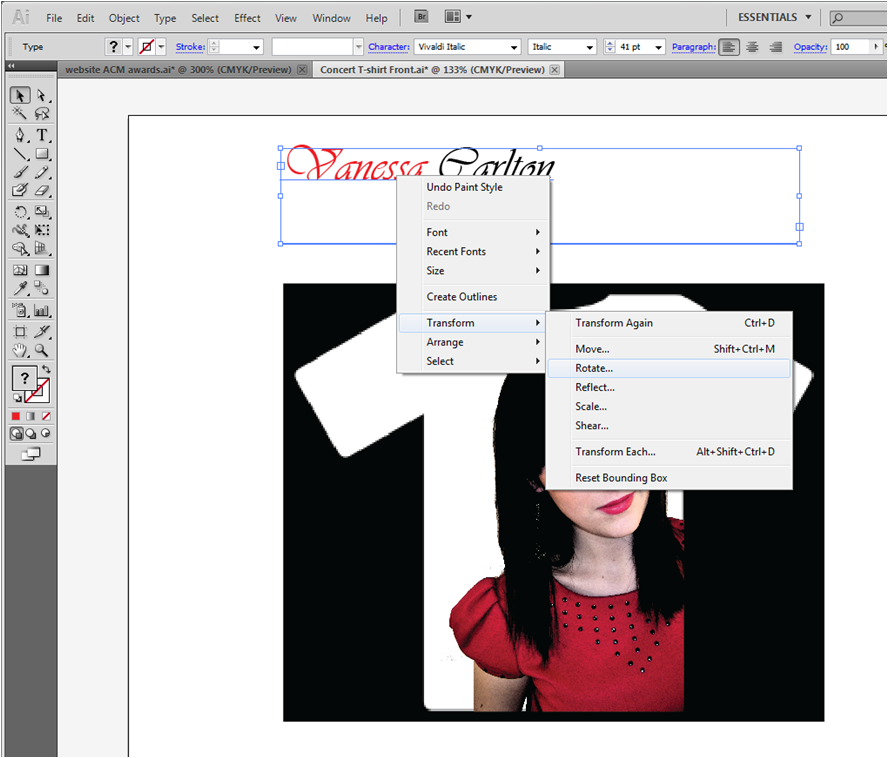Screen dimensions: 888x758
Task: Open the Effect menu
Action: pos(247,18)
